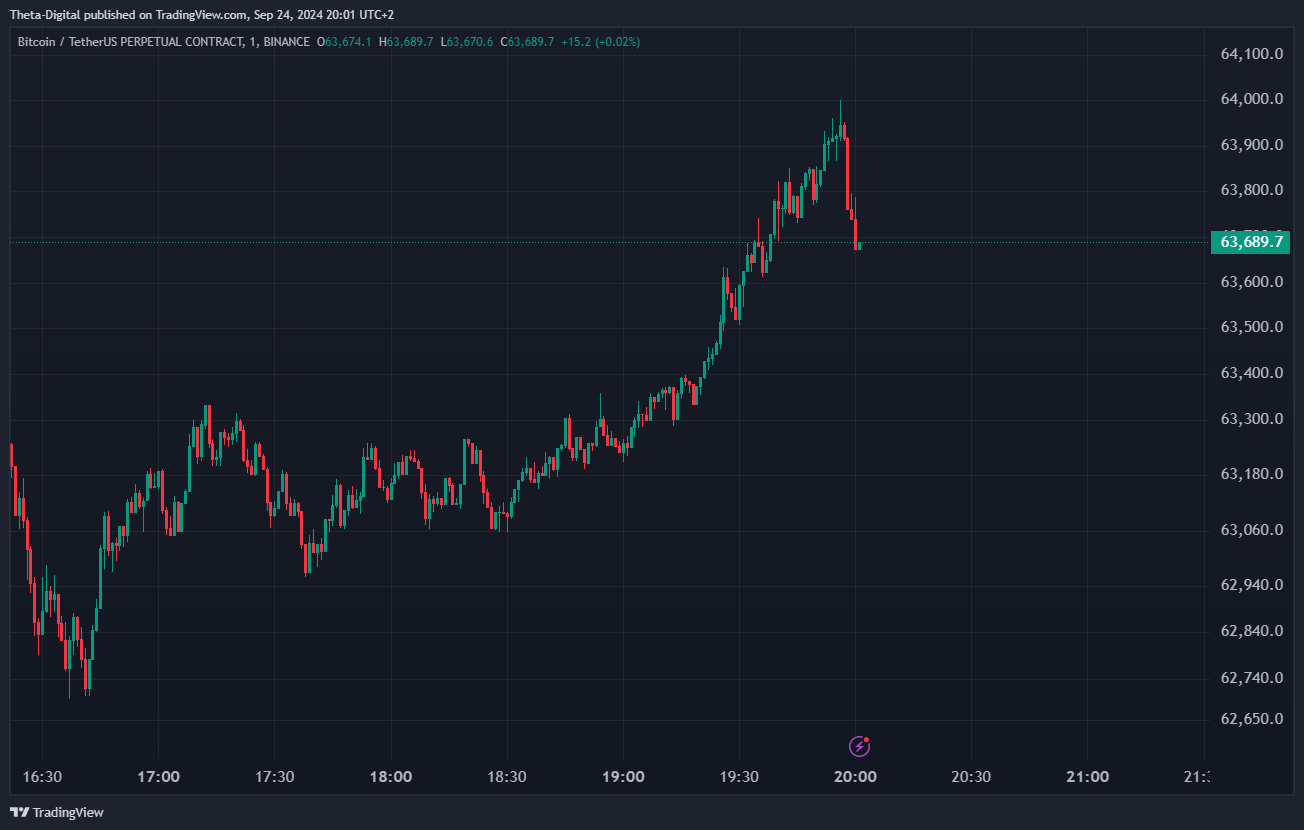Click the 64,100.0 price axis label

1252,54
